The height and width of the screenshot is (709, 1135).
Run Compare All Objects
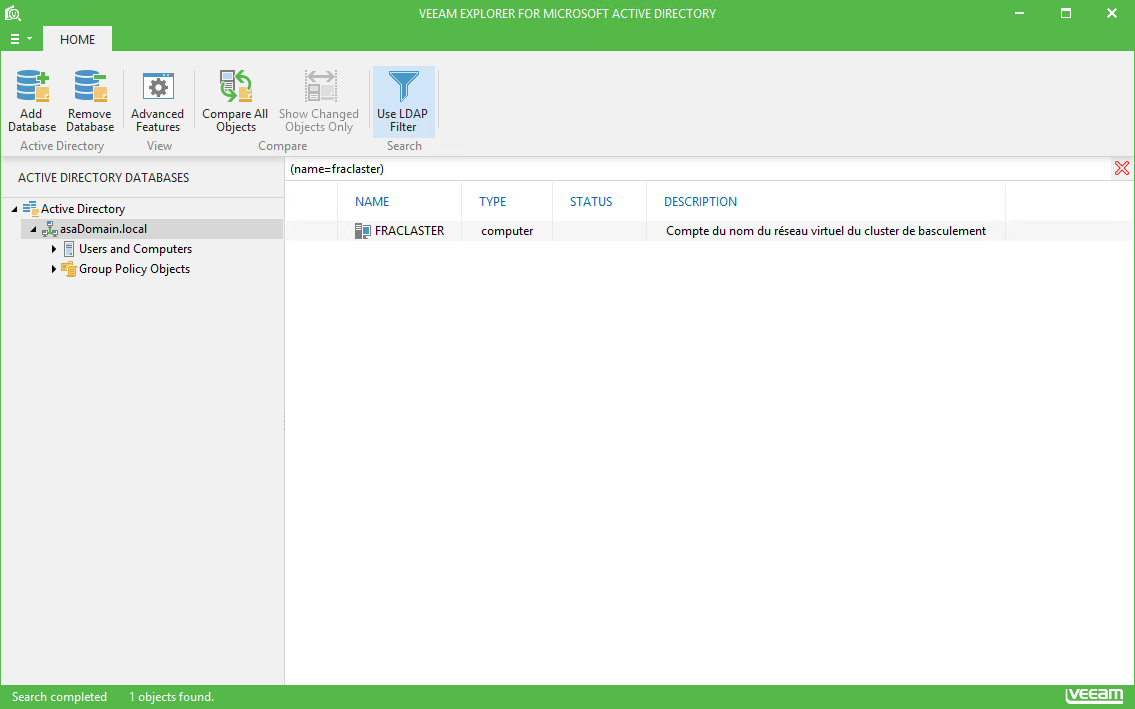235,100
